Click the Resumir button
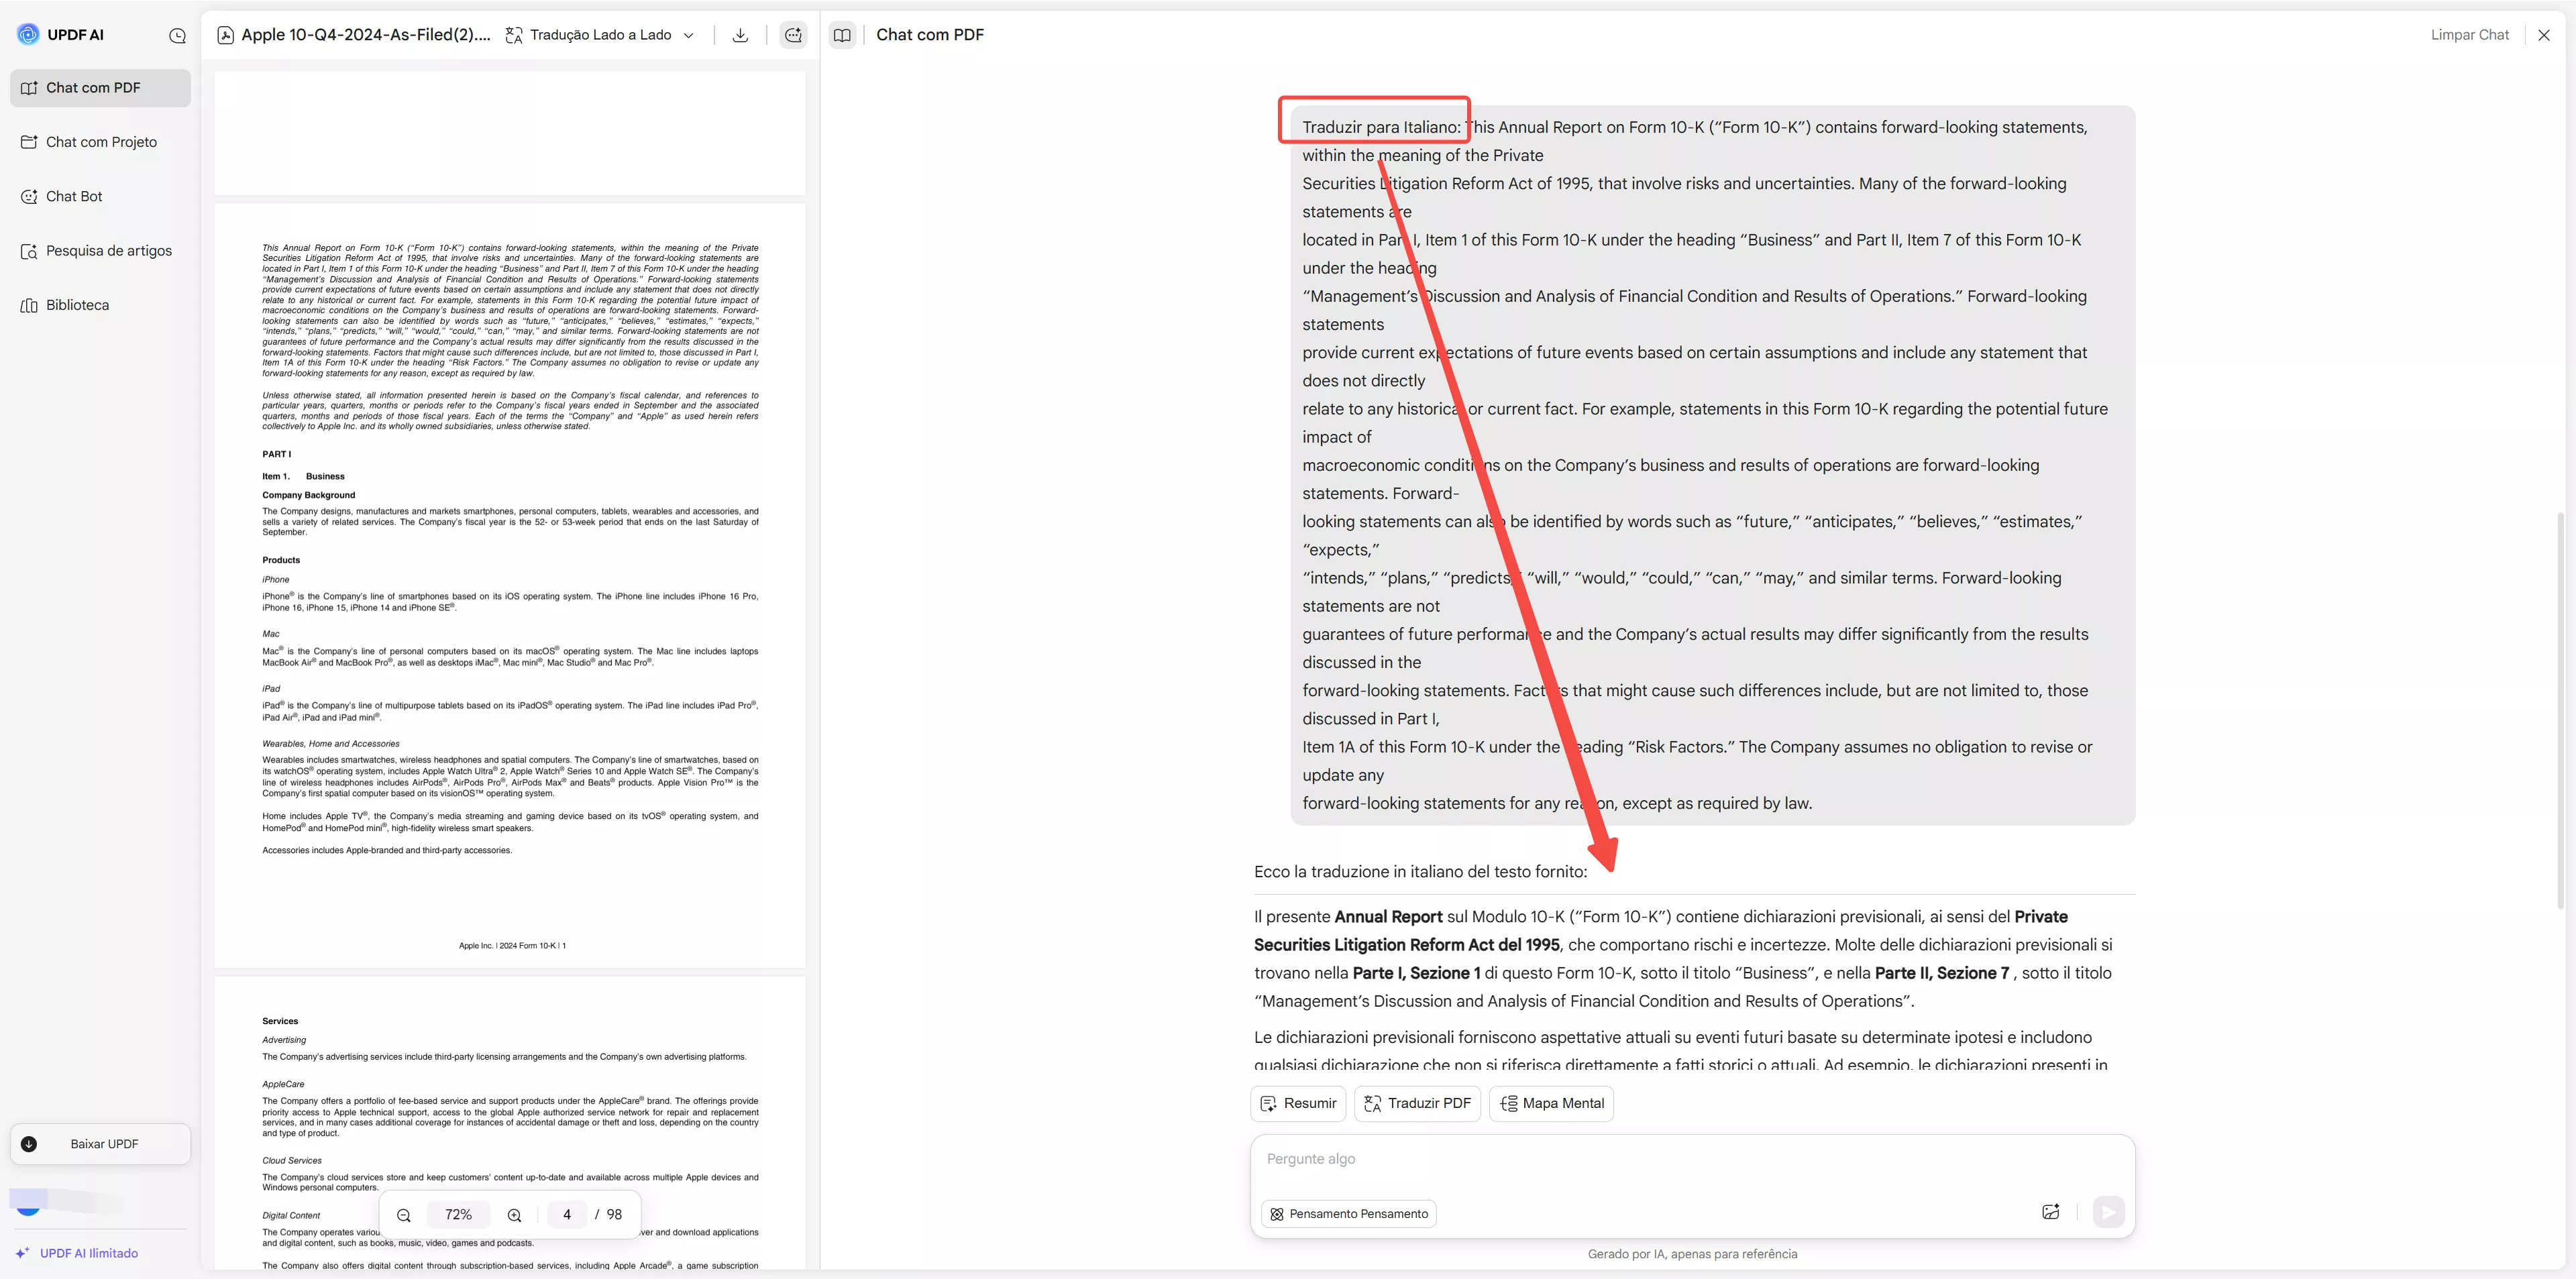2576x1279 pixels. [1298, 1103]
